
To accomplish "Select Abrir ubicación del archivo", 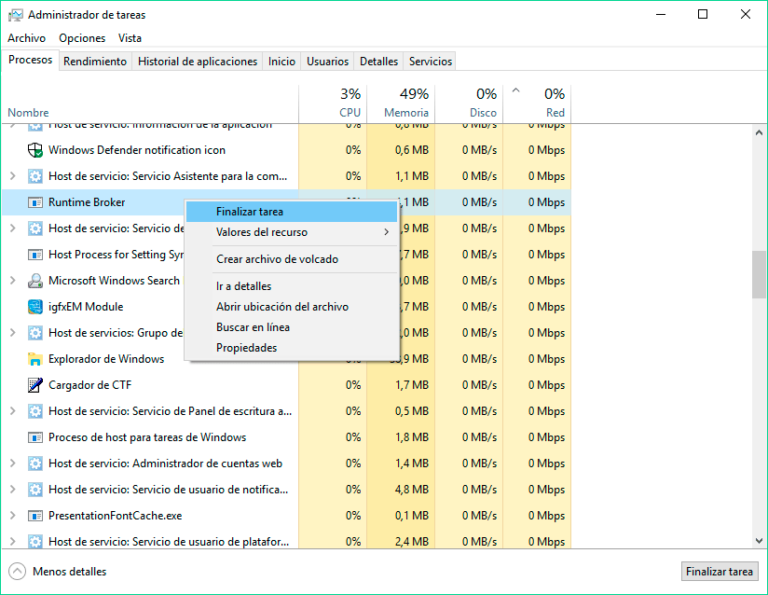I will (x=282, y=307).
